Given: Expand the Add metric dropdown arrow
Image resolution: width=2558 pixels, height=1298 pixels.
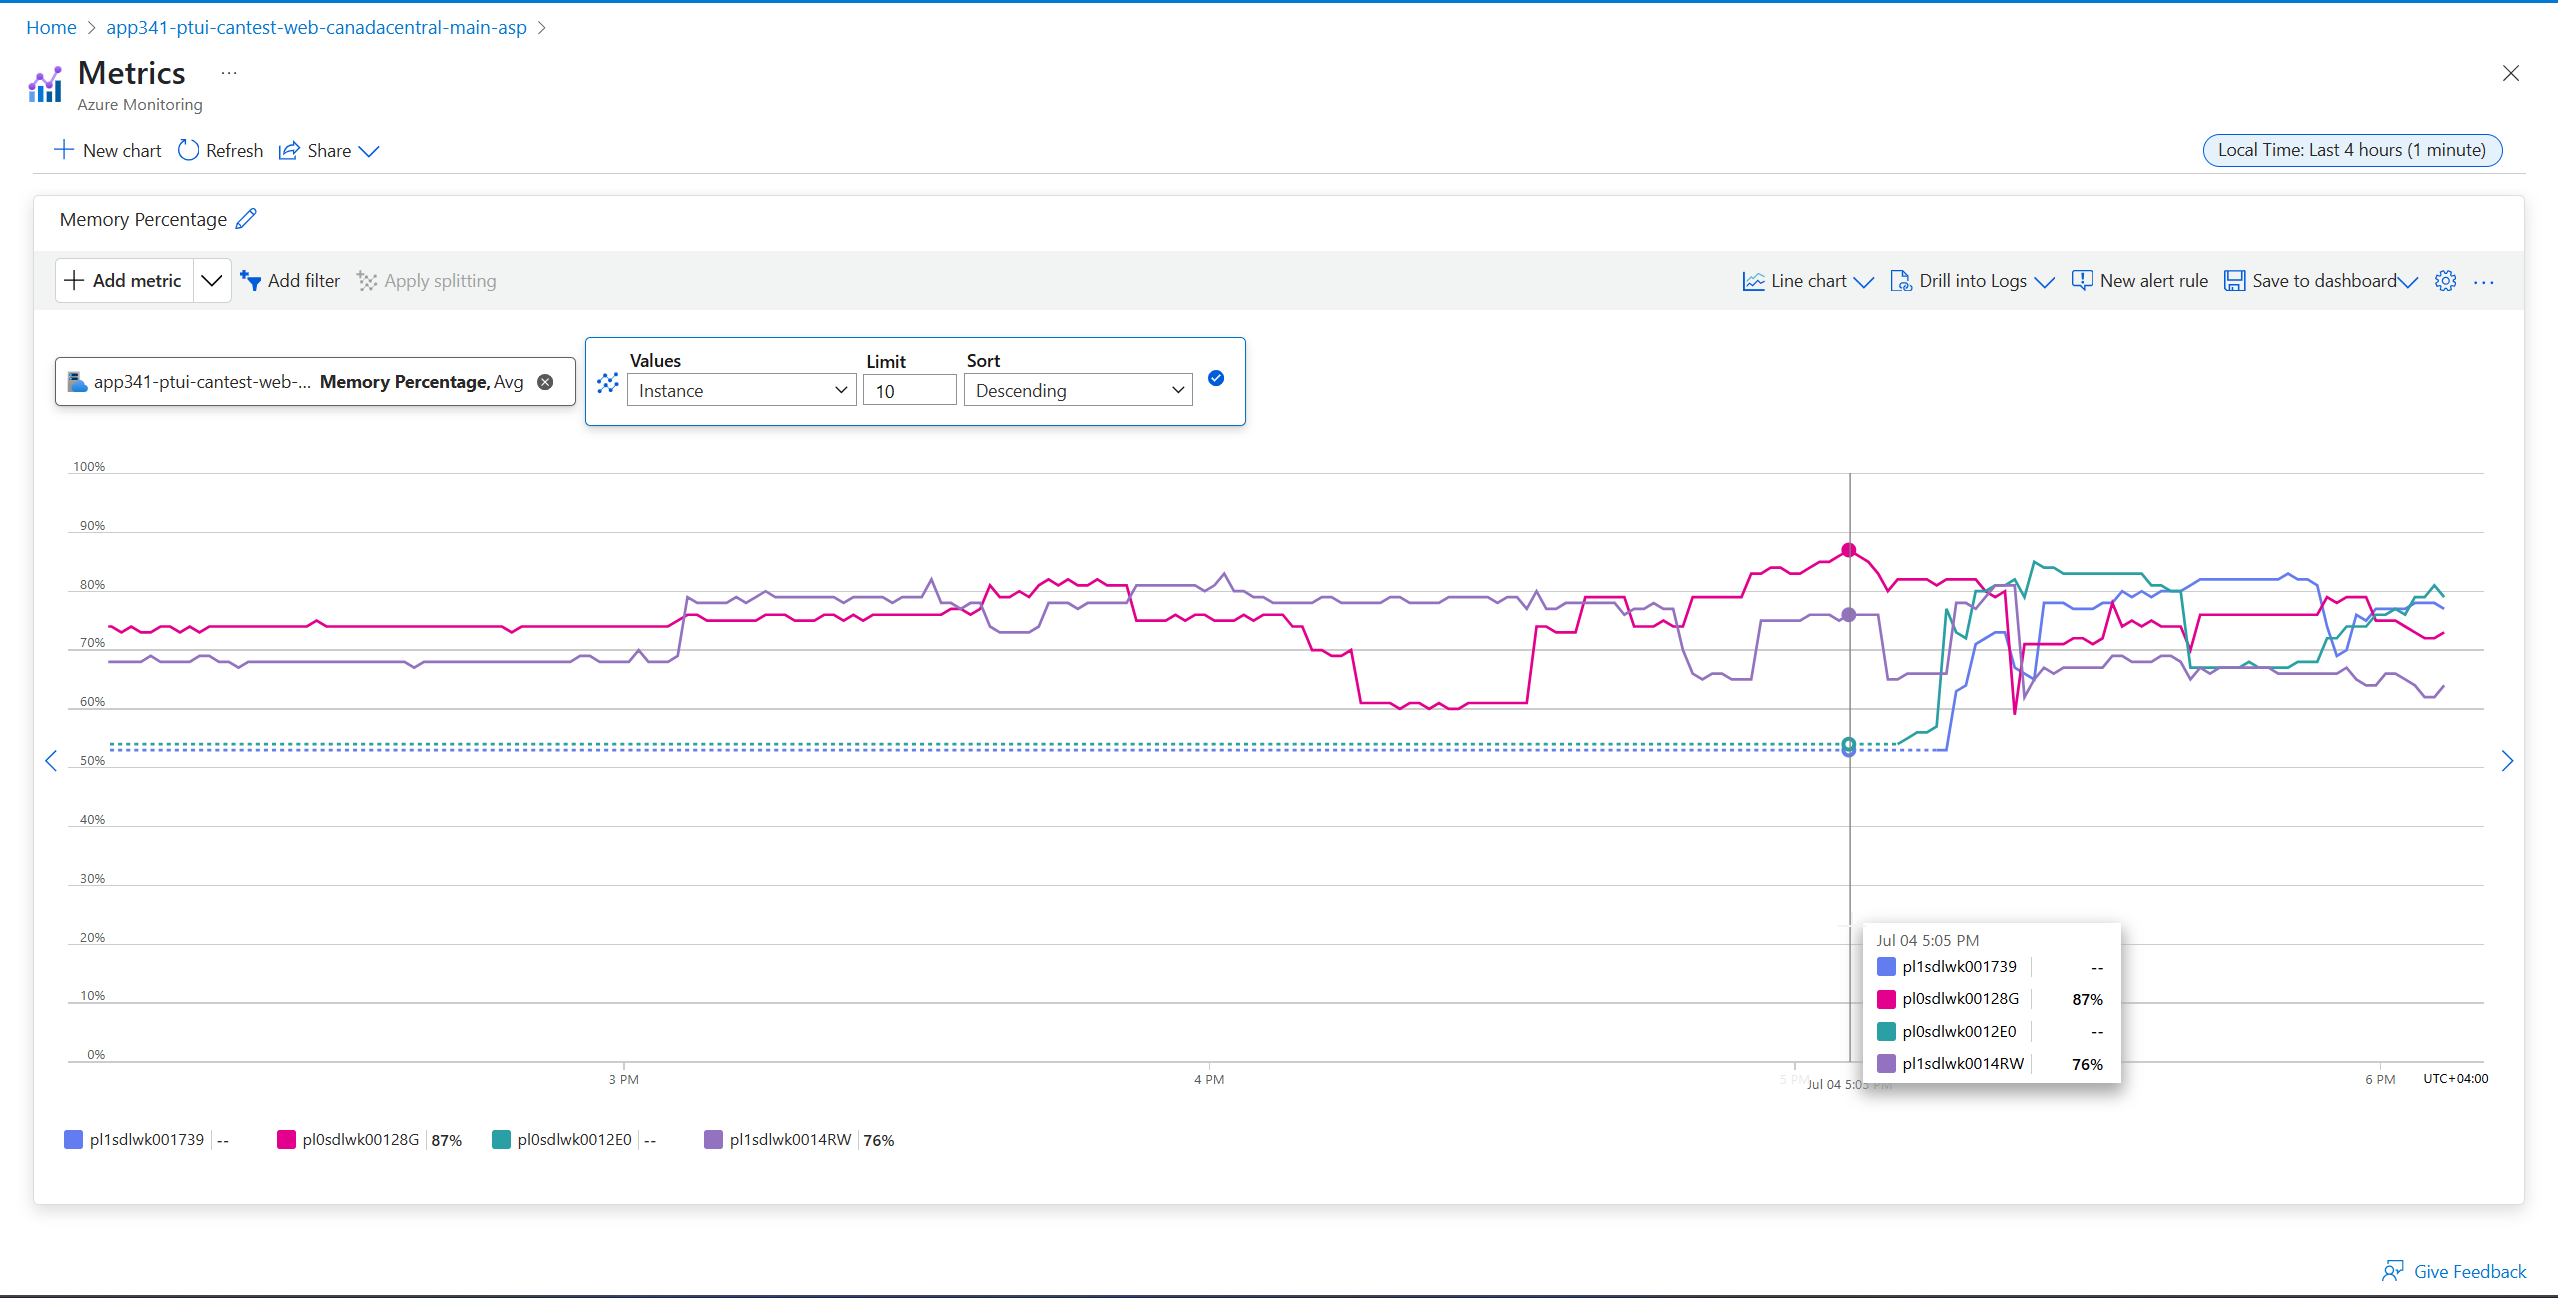Looking at the screenshot, I should (x=211, y=281).
